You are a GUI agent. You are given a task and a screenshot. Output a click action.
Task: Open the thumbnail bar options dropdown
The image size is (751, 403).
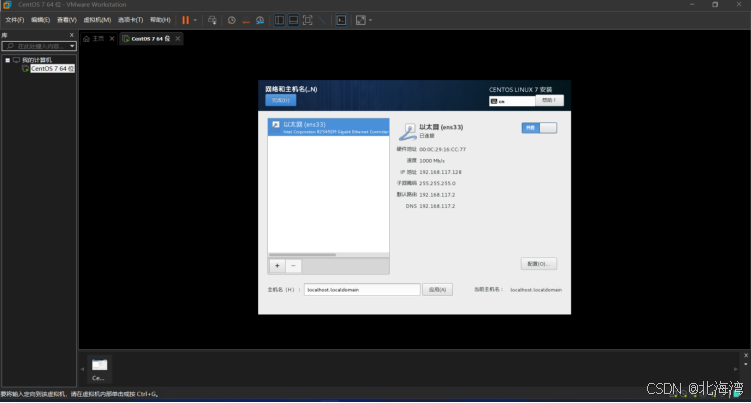746,364
